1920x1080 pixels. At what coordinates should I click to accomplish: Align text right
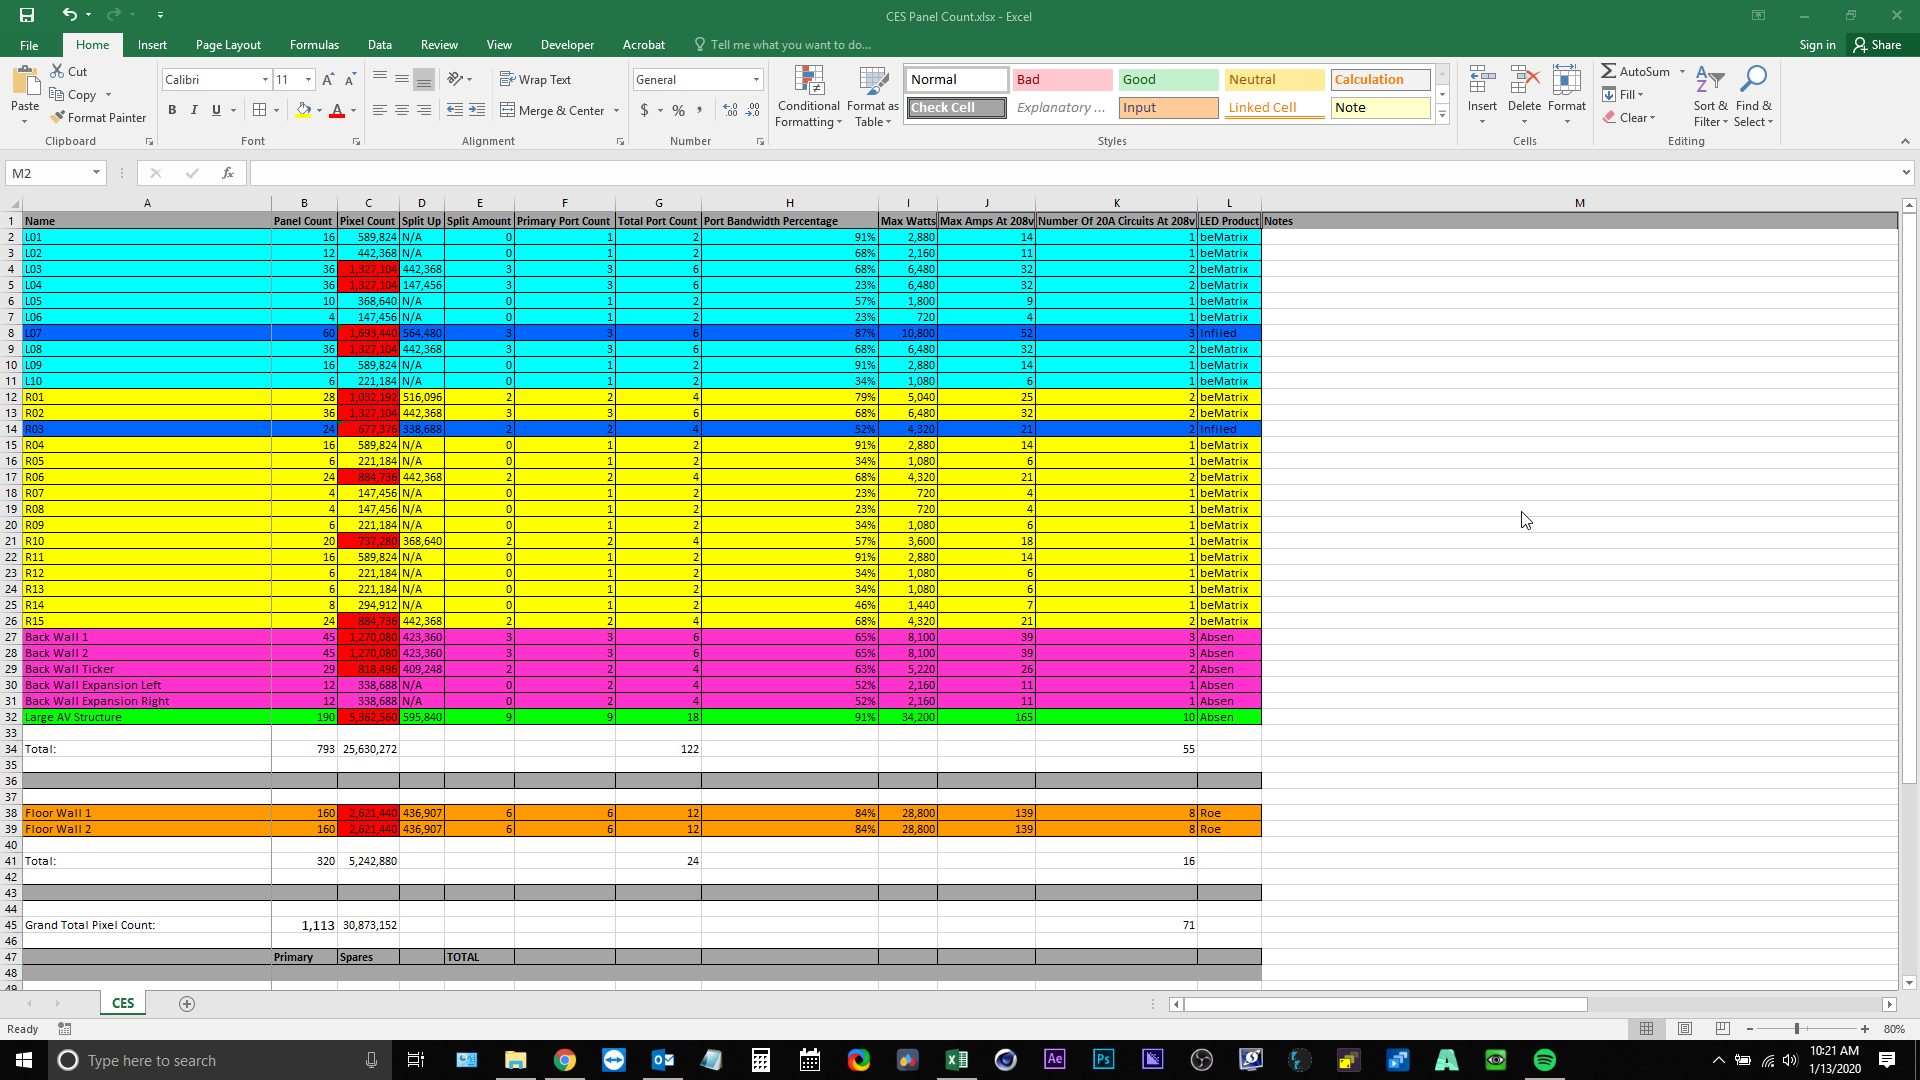(424, 110)
